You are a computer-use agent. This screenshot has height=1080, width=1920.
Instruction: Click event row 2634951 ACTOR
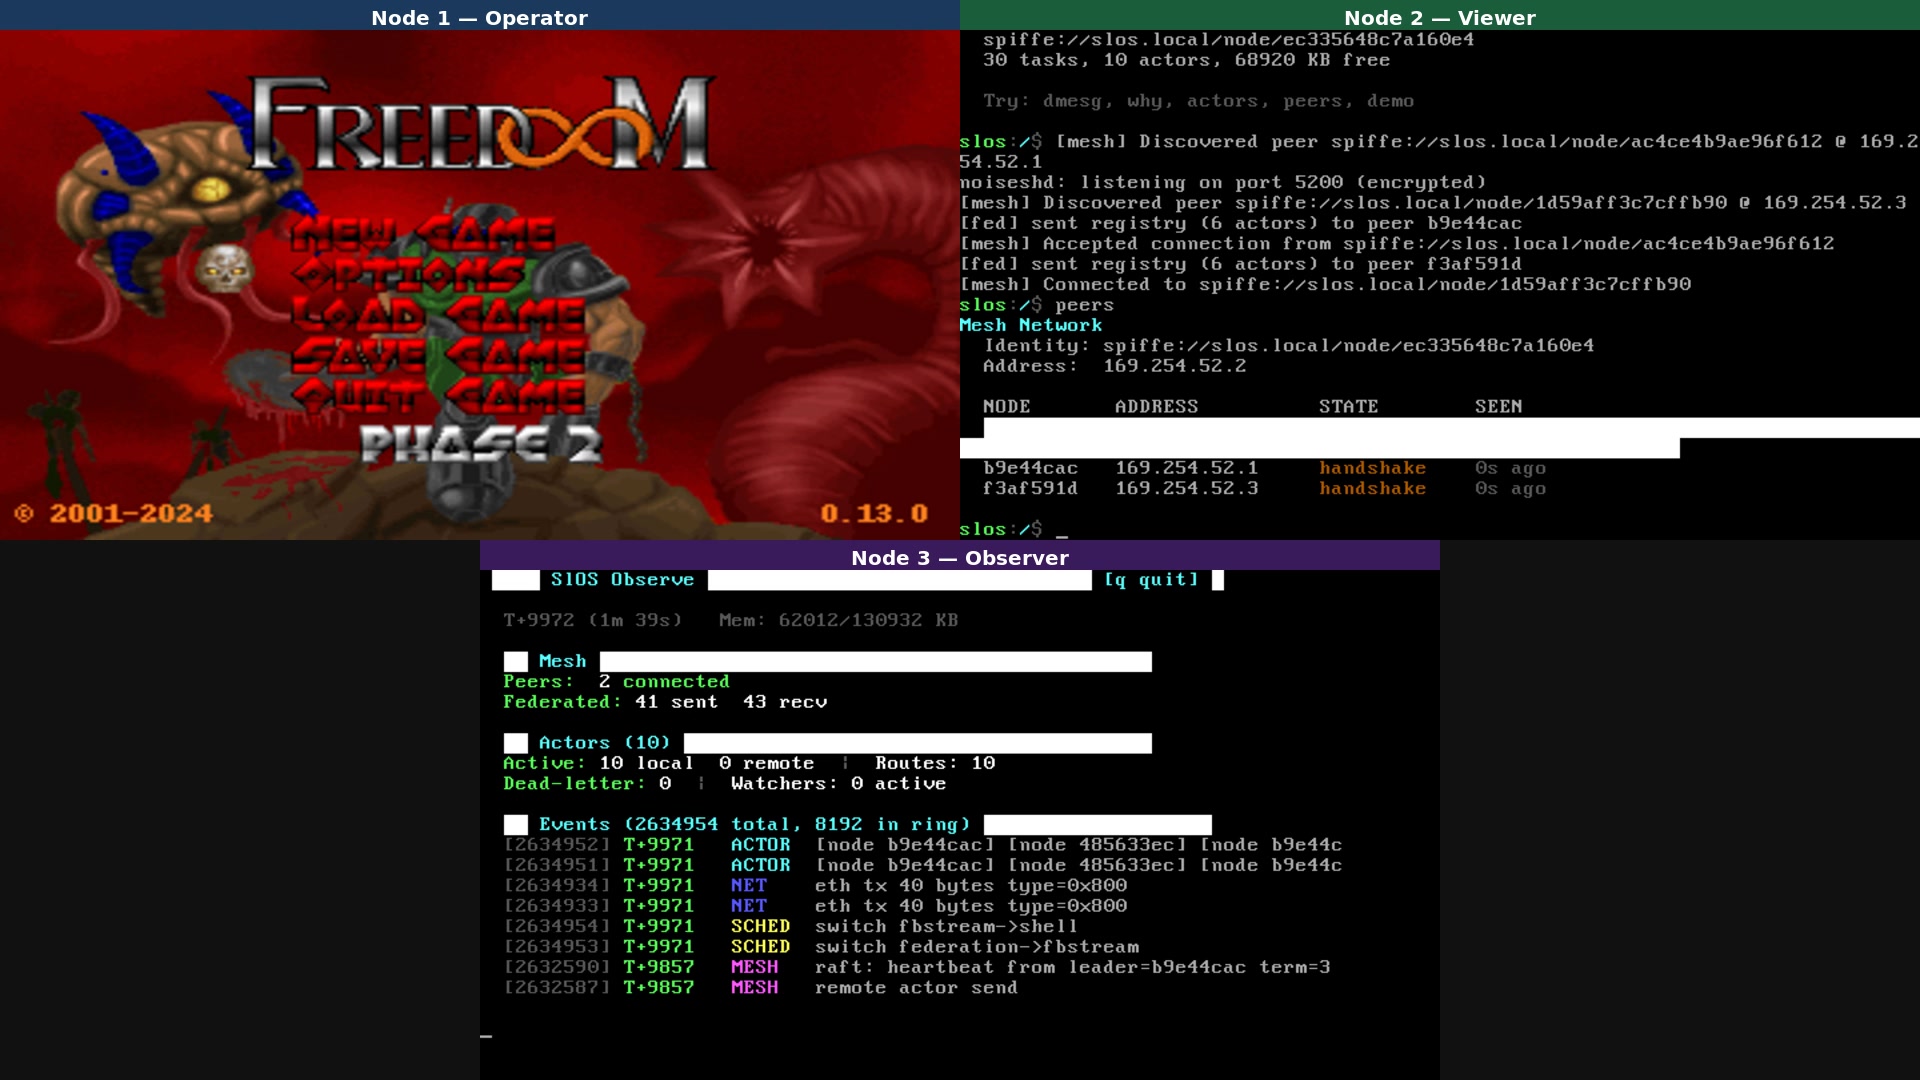(923, 865)
